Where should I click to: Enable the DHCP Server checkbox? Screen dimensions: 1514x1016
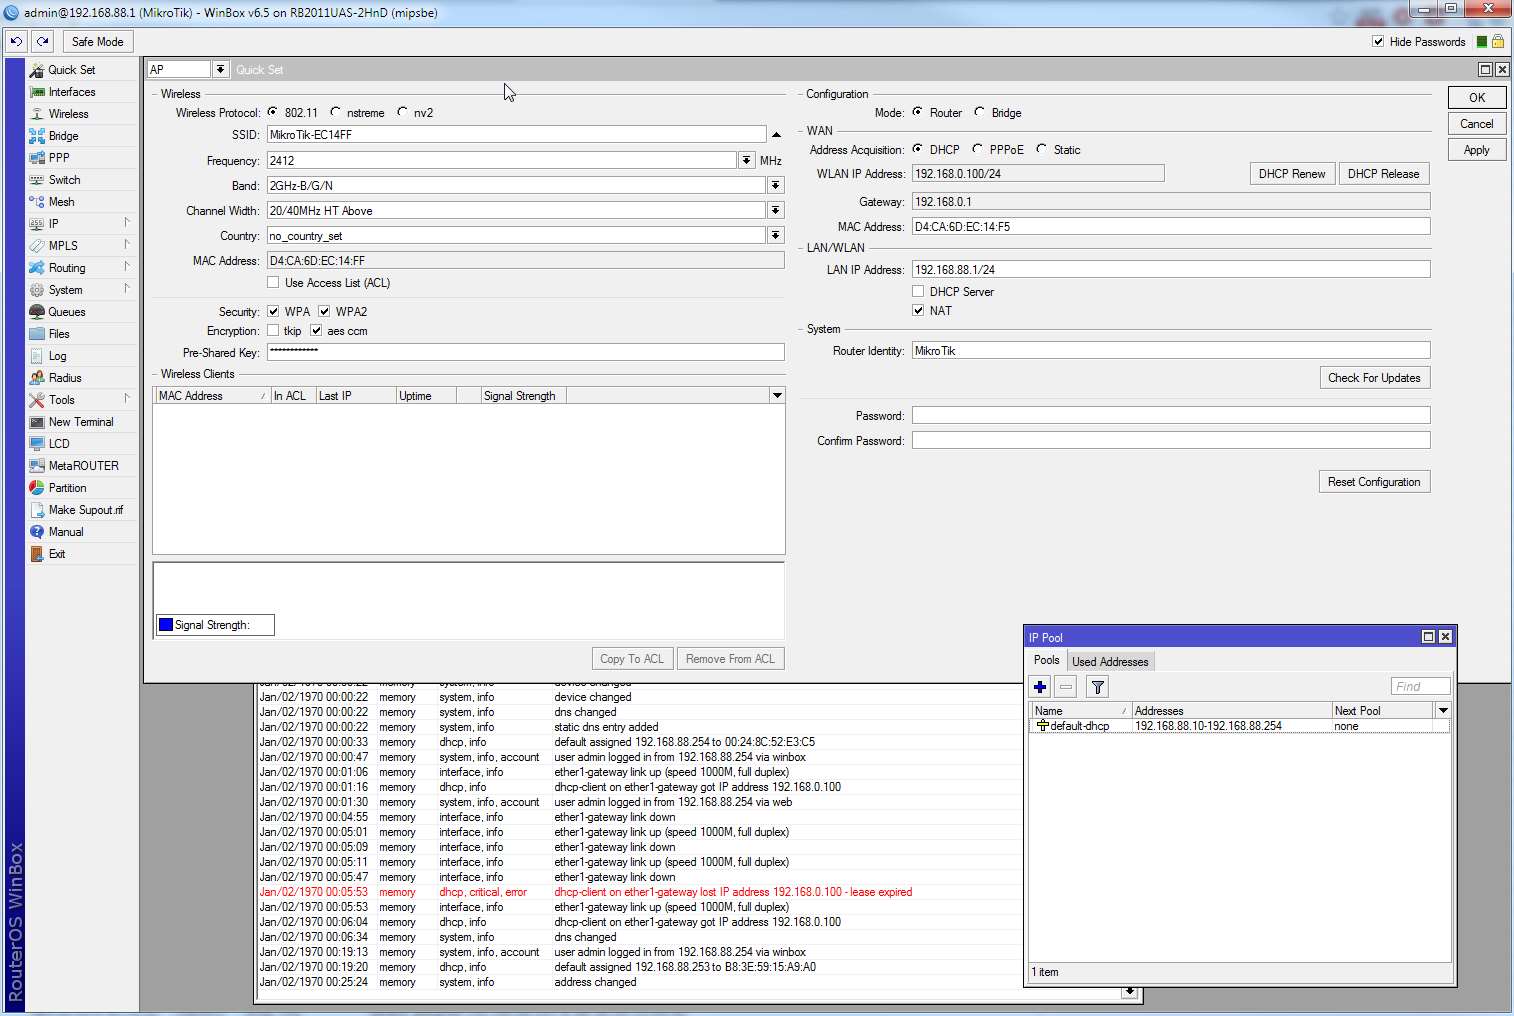coord(918,291)
